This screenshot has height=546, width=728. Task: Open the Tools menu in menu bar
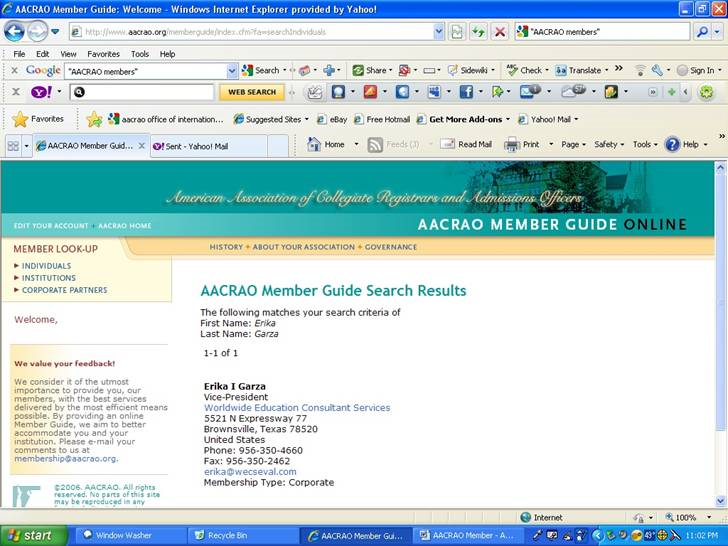click(140, 54)
